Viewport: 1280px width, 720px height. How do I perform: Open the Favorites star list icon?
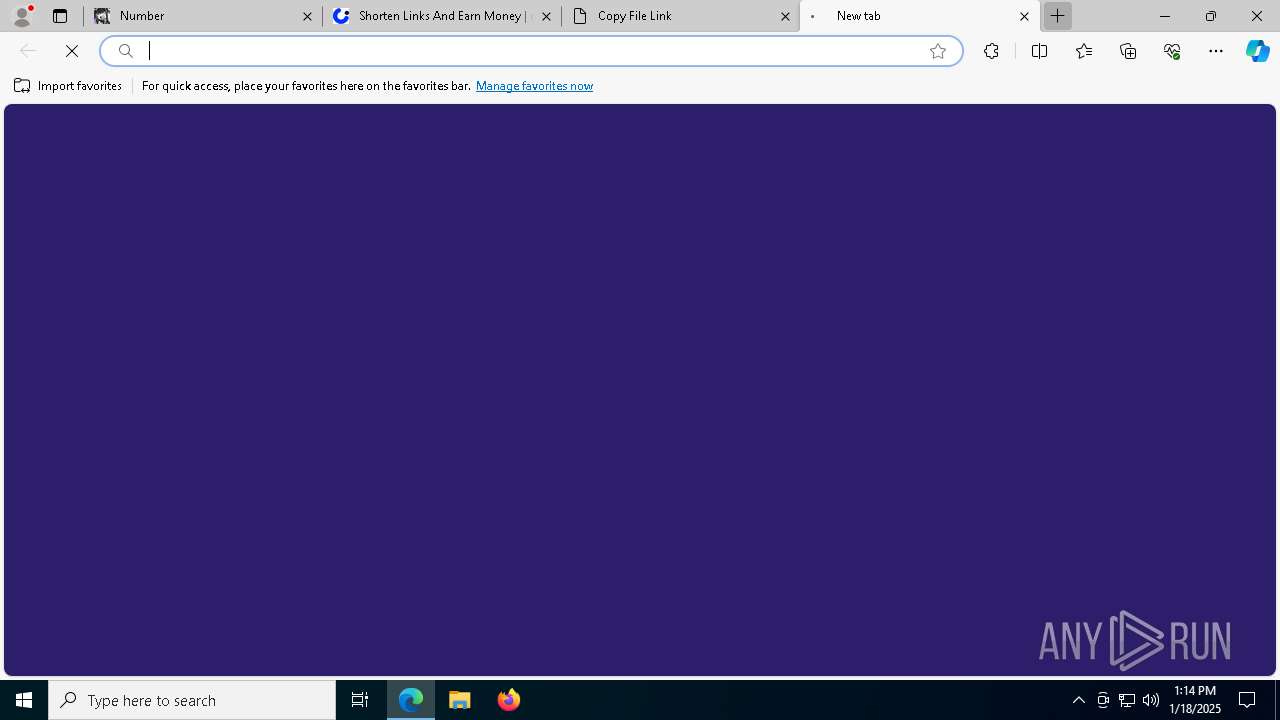pos(1084,51)
